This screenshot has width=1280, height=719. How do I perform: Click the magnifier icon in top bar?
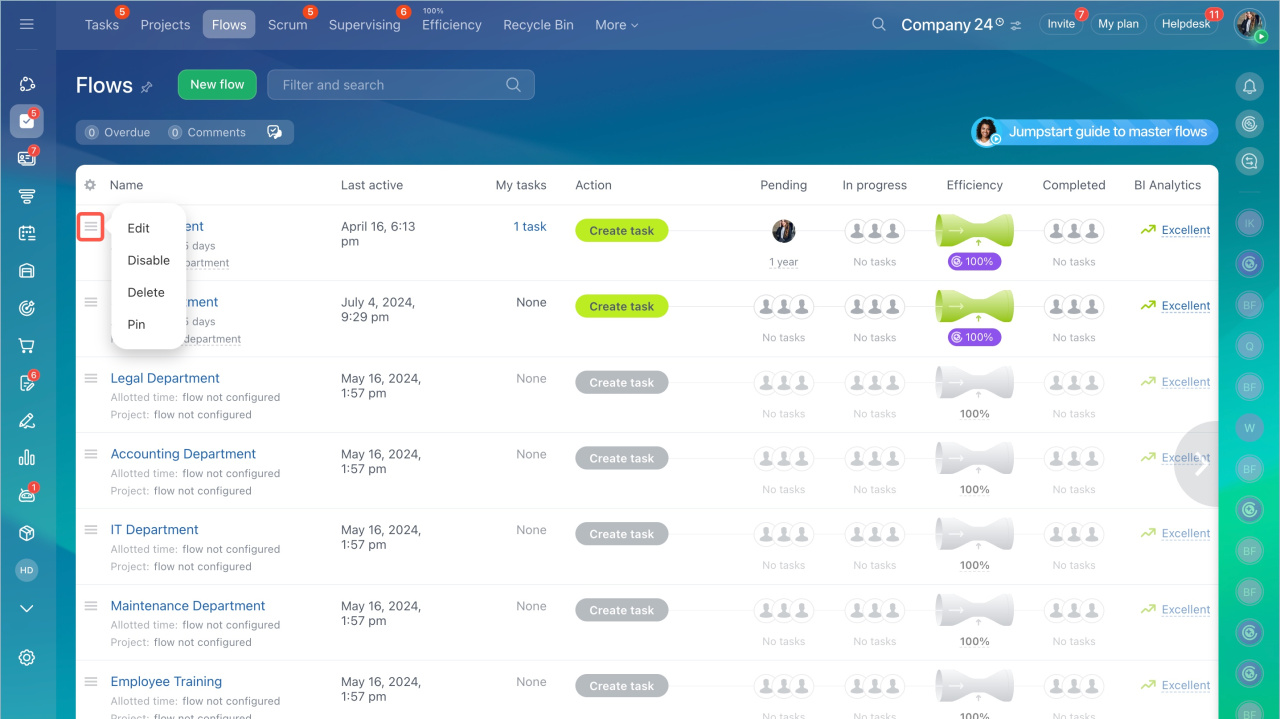click(x=879, y=24)
